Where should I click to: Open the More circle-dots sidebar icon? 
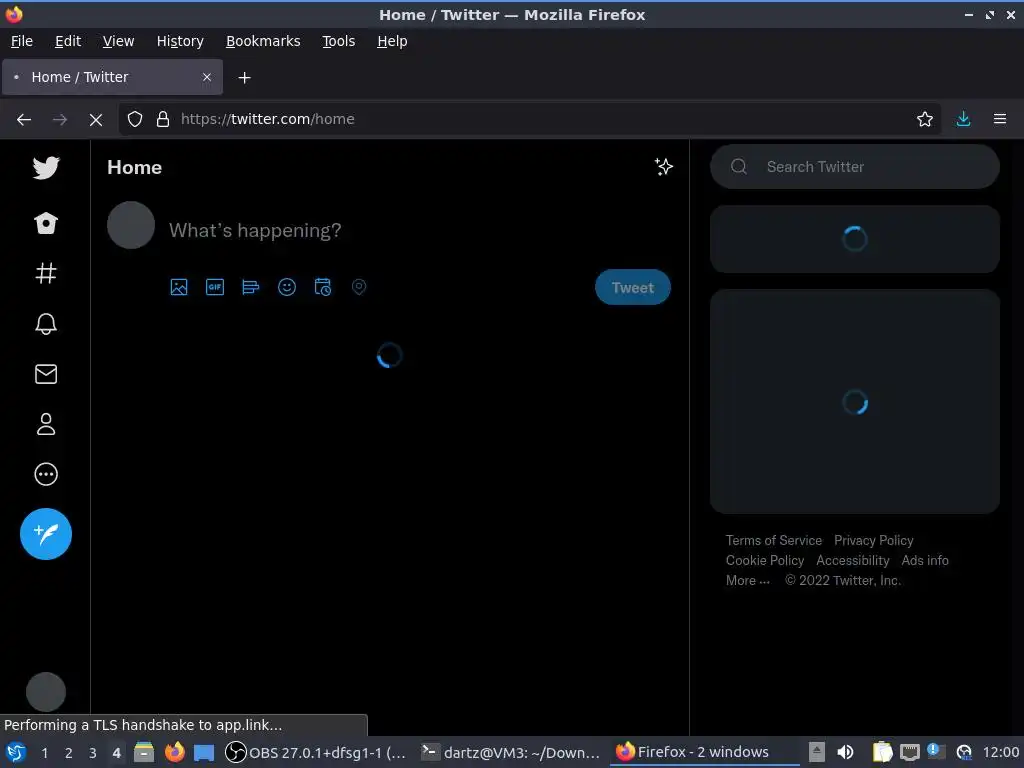(46, 474)
